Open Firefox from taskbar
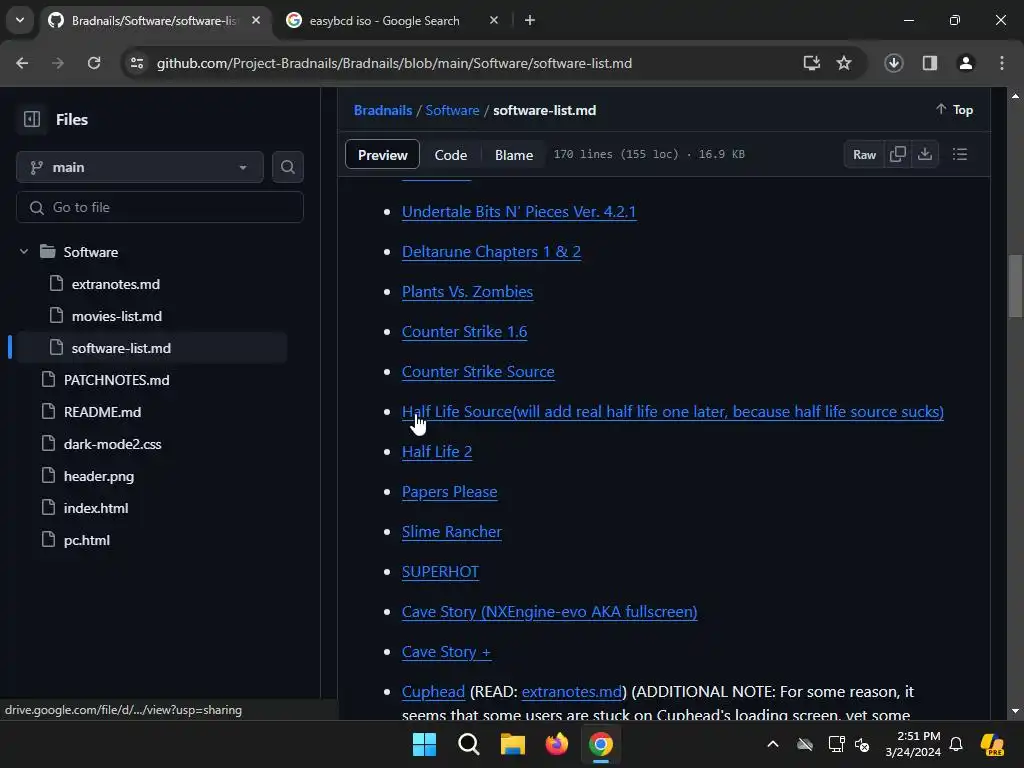The image size is (1024, 768). (556, 744)
